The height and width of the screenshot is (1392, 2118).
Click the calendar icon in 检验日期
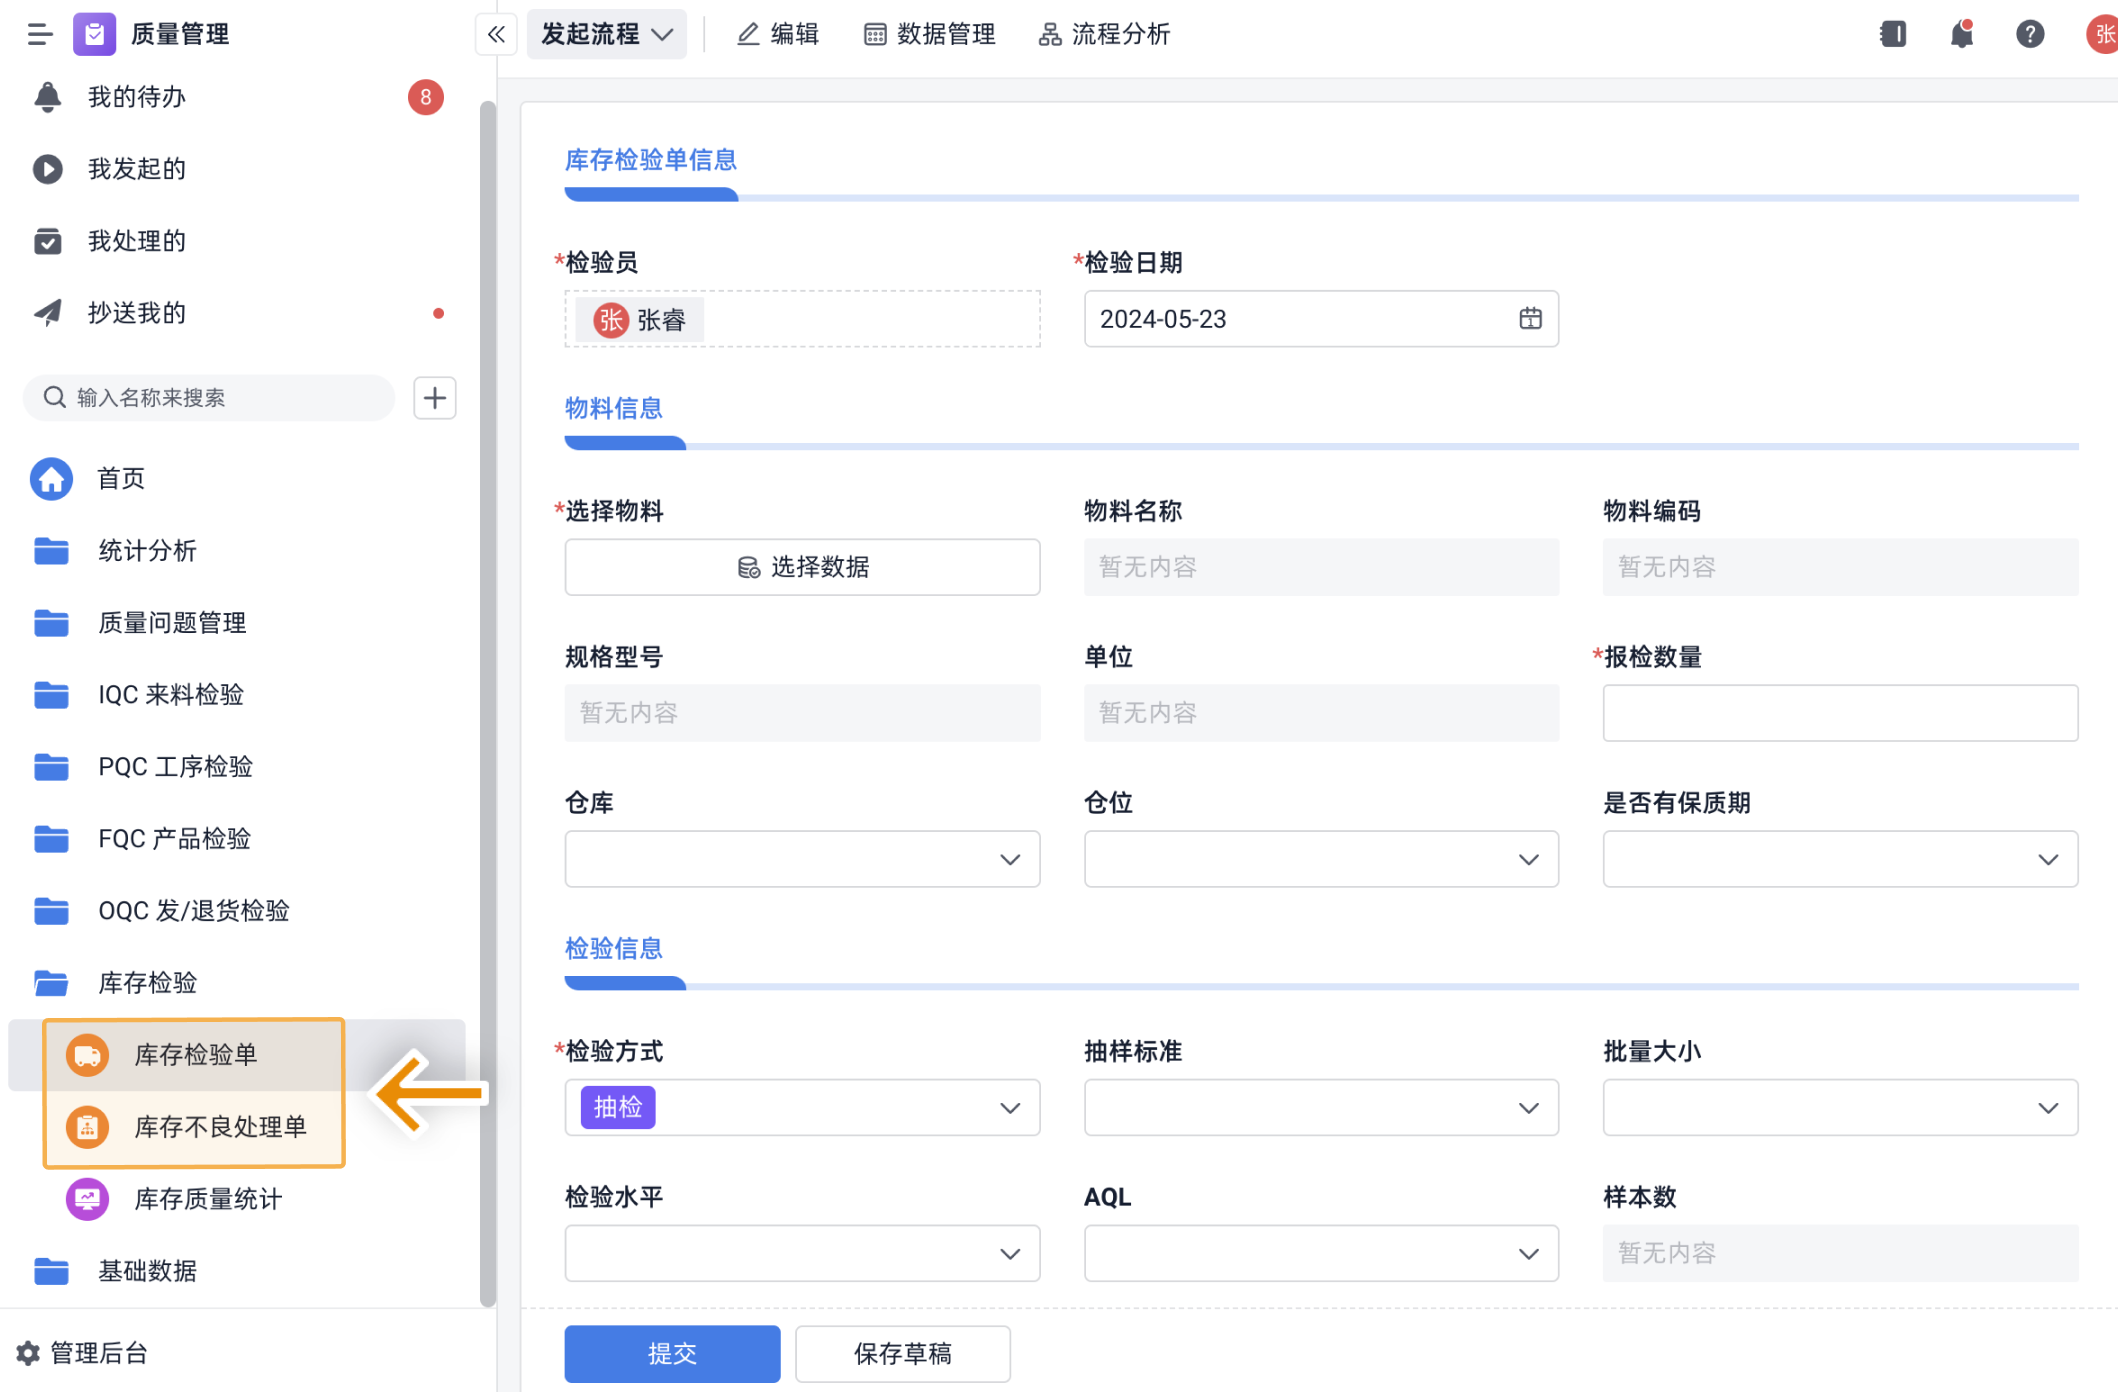[1530, 319]
